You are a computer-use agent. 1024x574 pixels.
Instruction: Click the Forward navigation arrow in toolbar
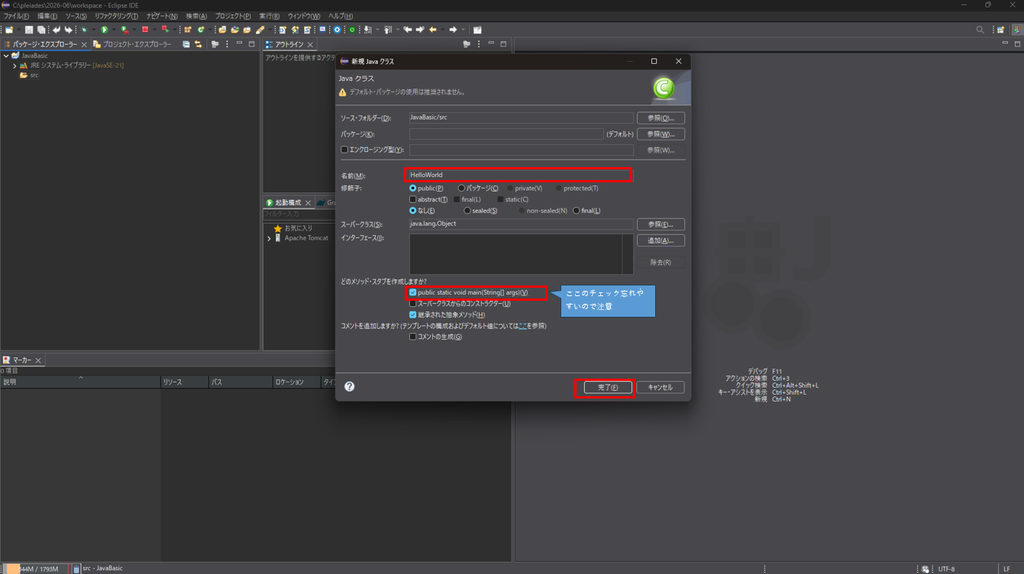pos(453,29)
